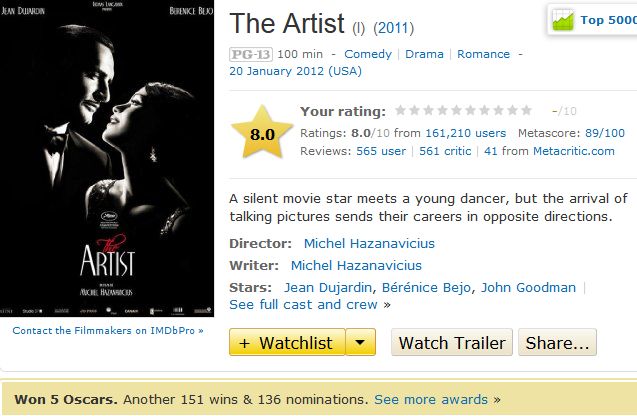
Task: Click Contact the Filmmakers on IMDbPro
Action: [x=108, y=330]
